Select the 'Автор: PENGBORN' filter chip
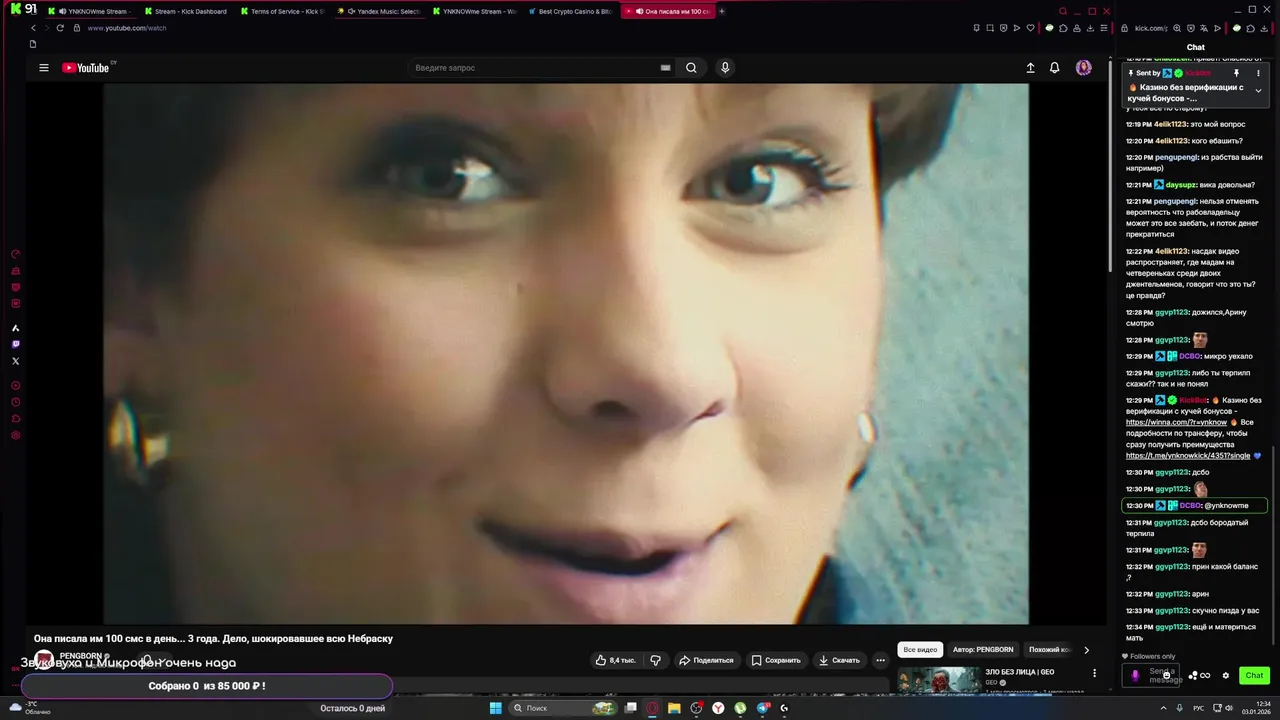The image size is (1280, 720). click(983, 650)
